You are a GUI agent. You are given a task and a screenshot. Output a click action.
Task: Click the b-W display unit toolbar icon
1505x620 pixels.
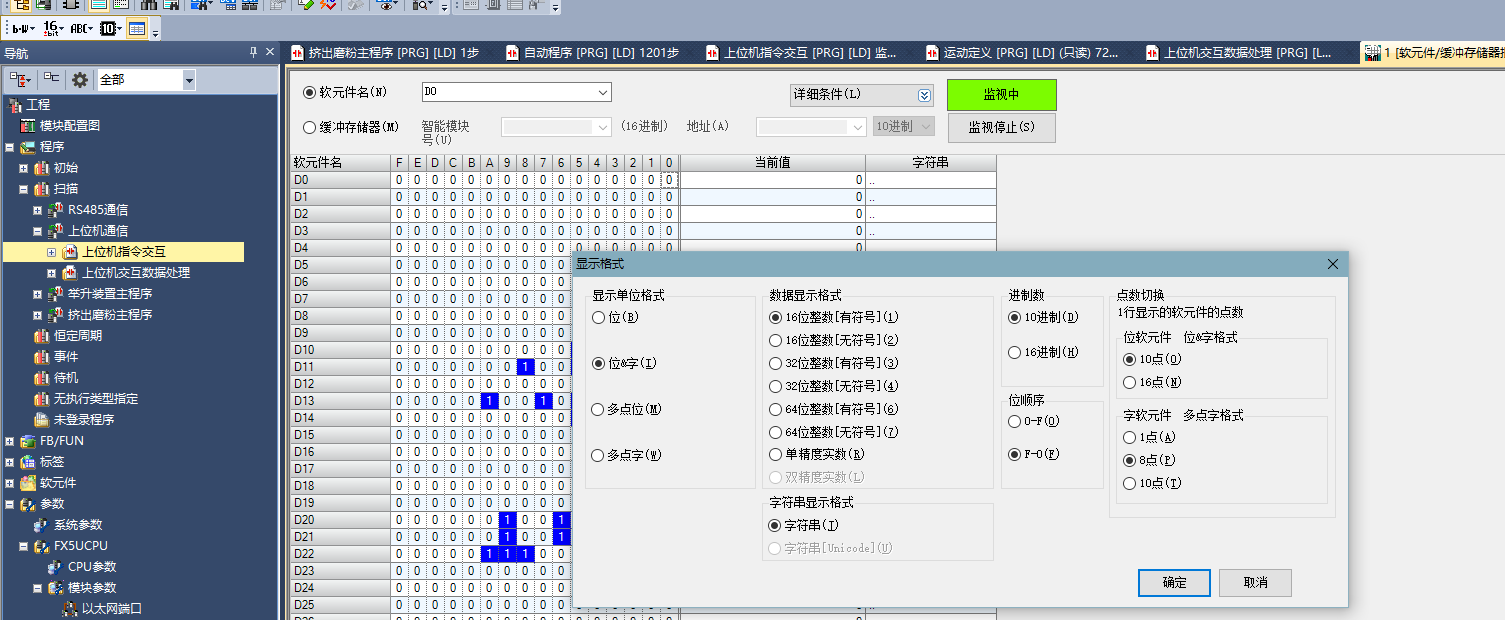pos(22,29)
